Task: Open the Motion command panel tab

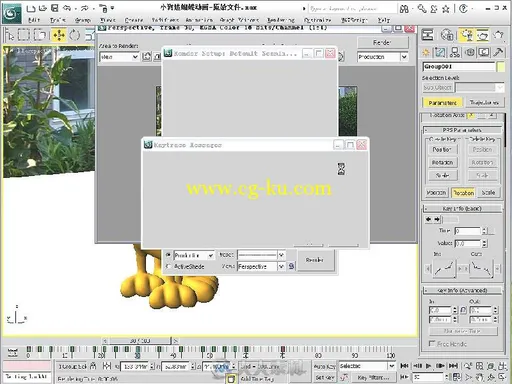Action: click(470, 52)
